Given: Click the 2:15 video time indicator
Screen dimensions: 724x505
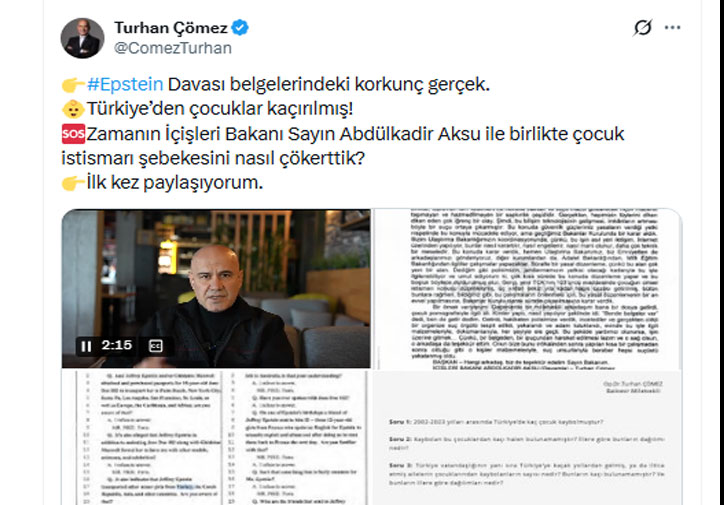Looking at the screenshot, I should 117,345.
